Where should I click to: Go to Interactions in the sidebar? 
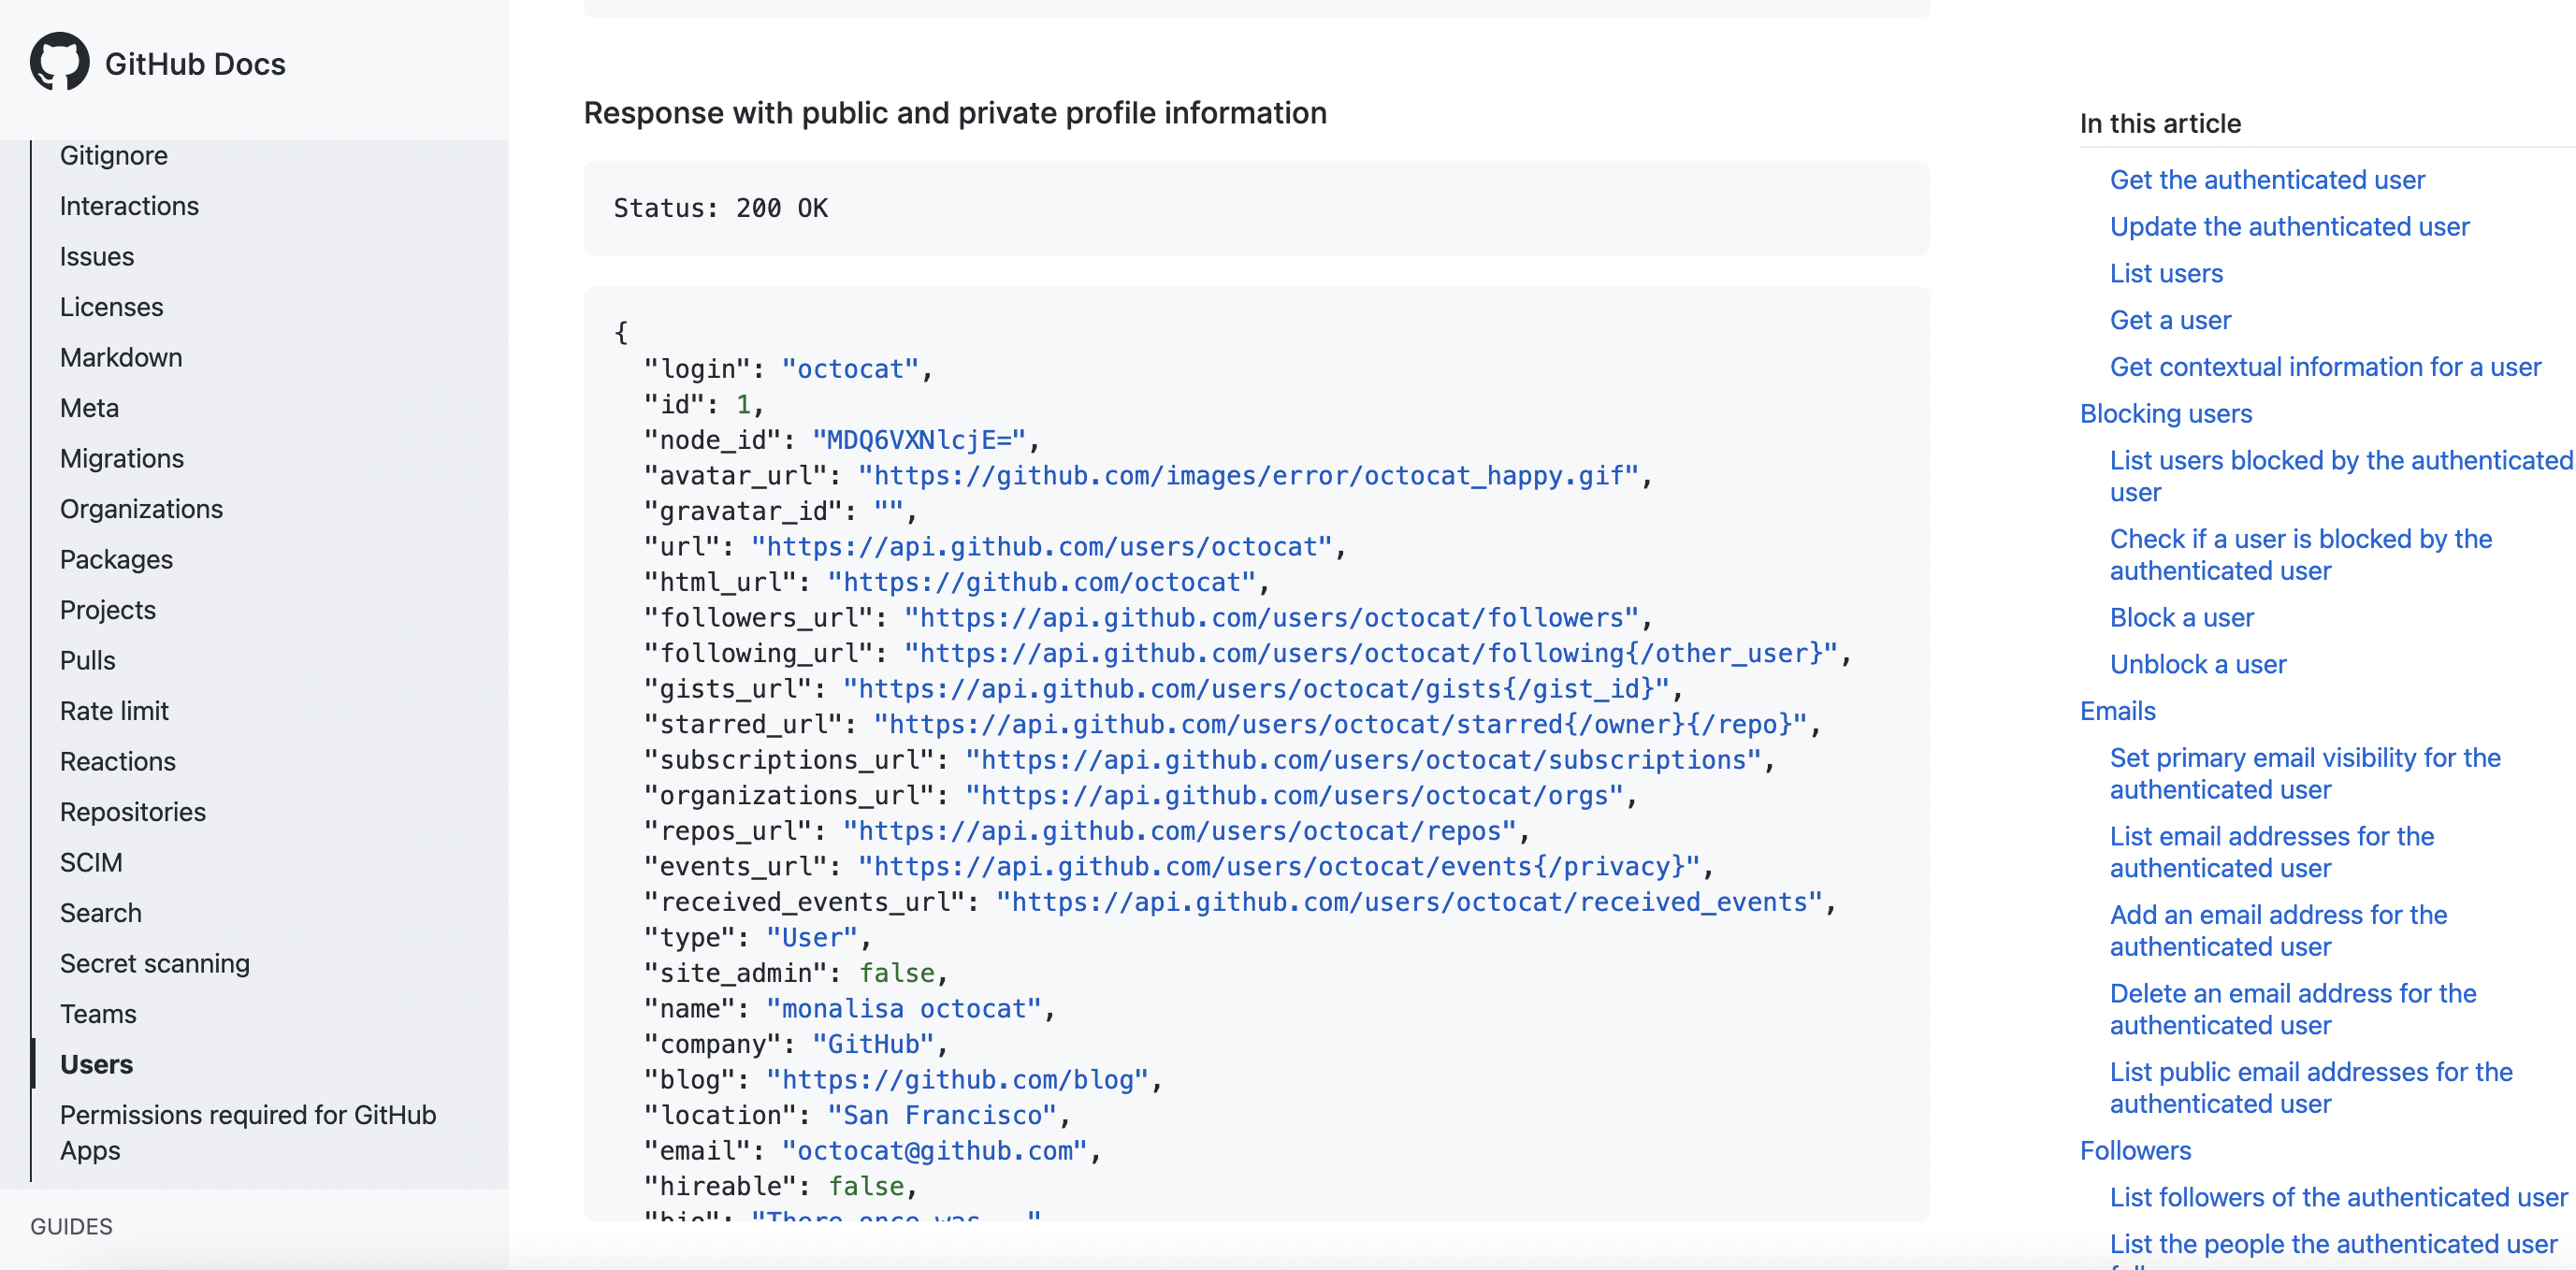click(129, 206)
